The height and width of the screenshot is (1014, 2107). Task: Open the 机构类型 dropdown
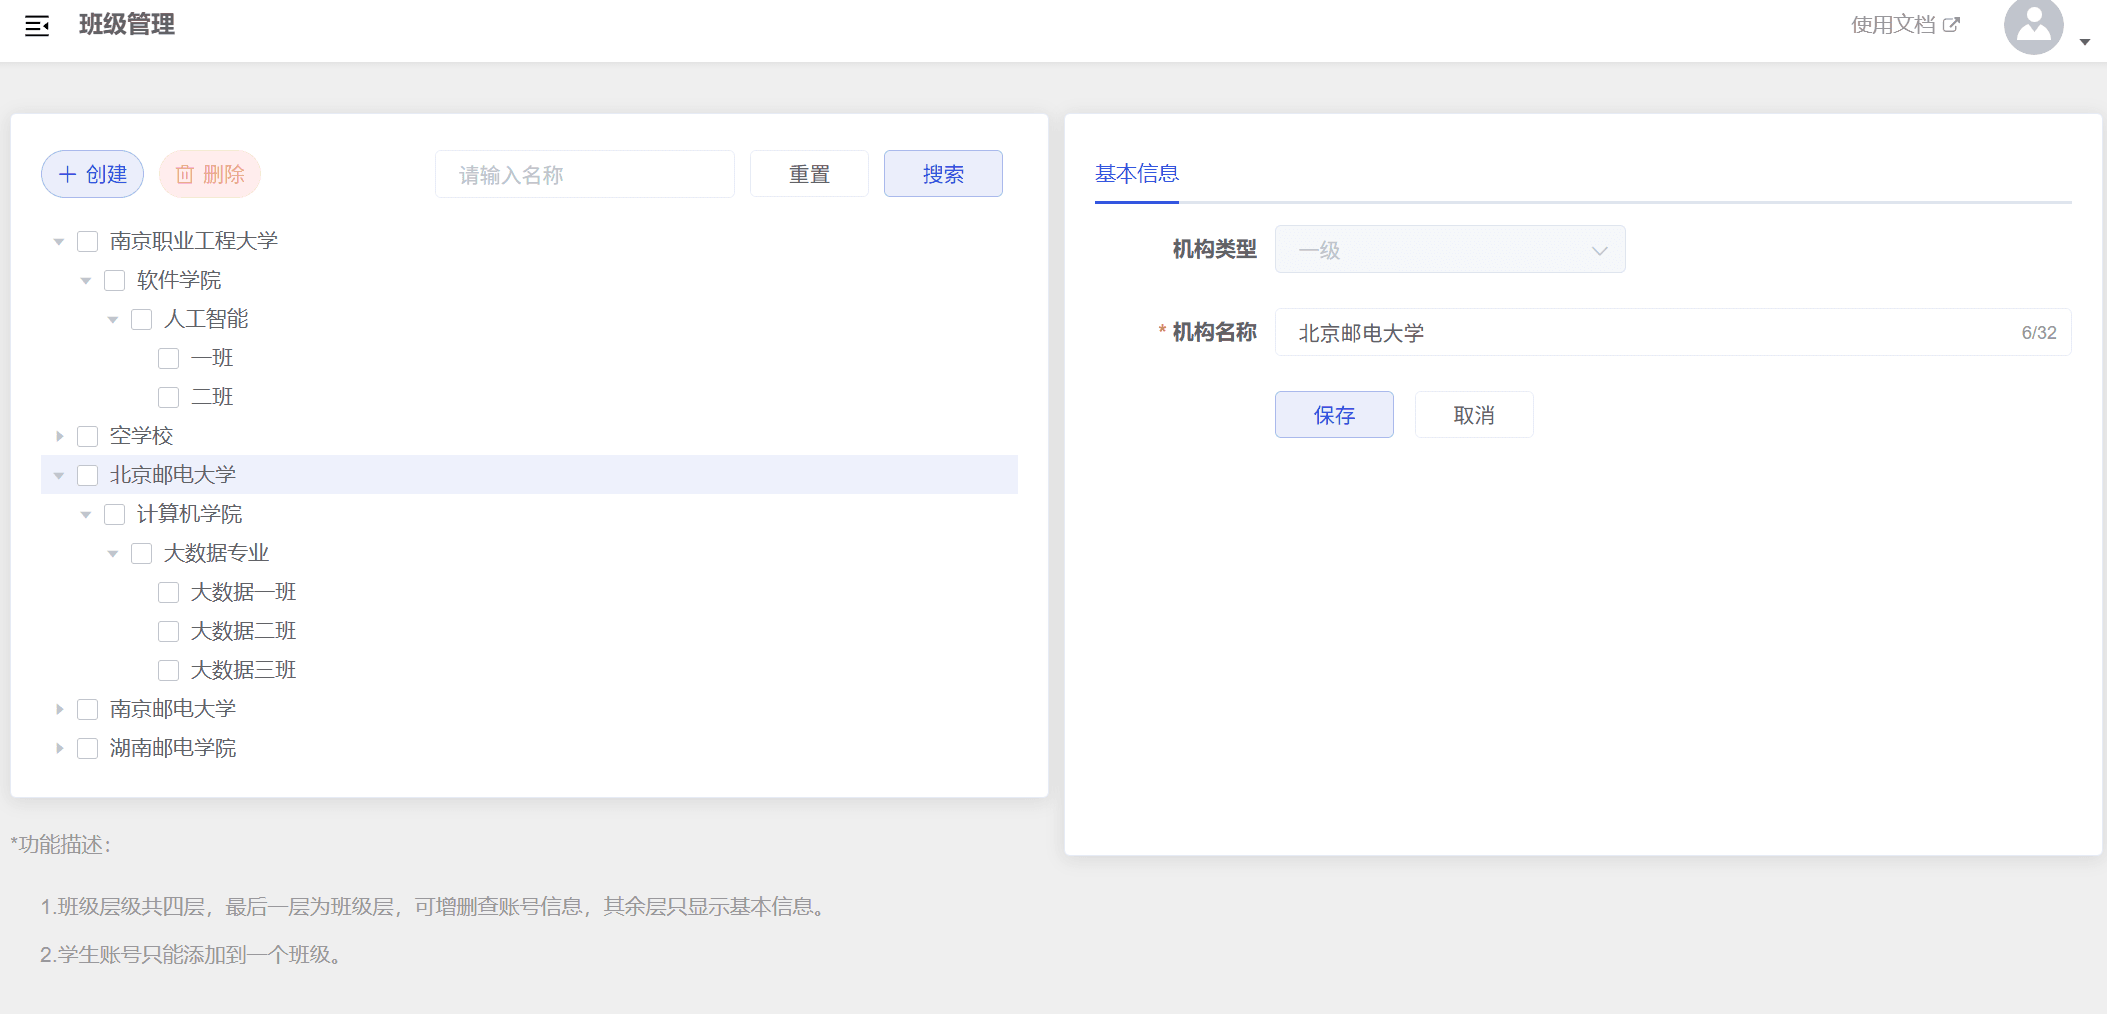click(x=1449, y=250)
